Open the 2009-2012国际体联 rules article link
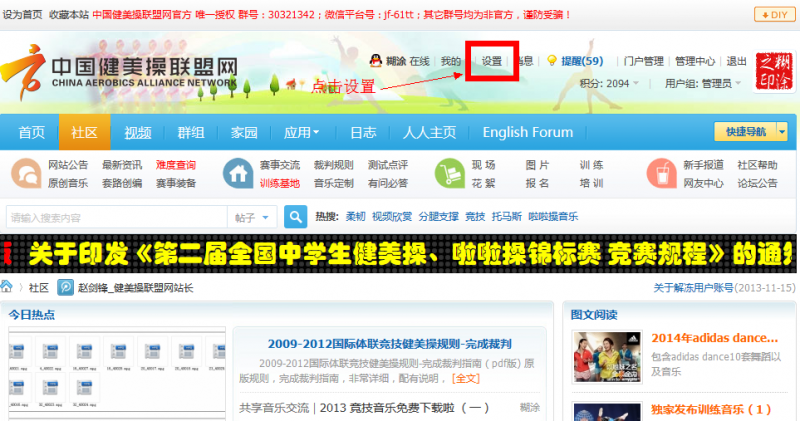 [389, 342]
